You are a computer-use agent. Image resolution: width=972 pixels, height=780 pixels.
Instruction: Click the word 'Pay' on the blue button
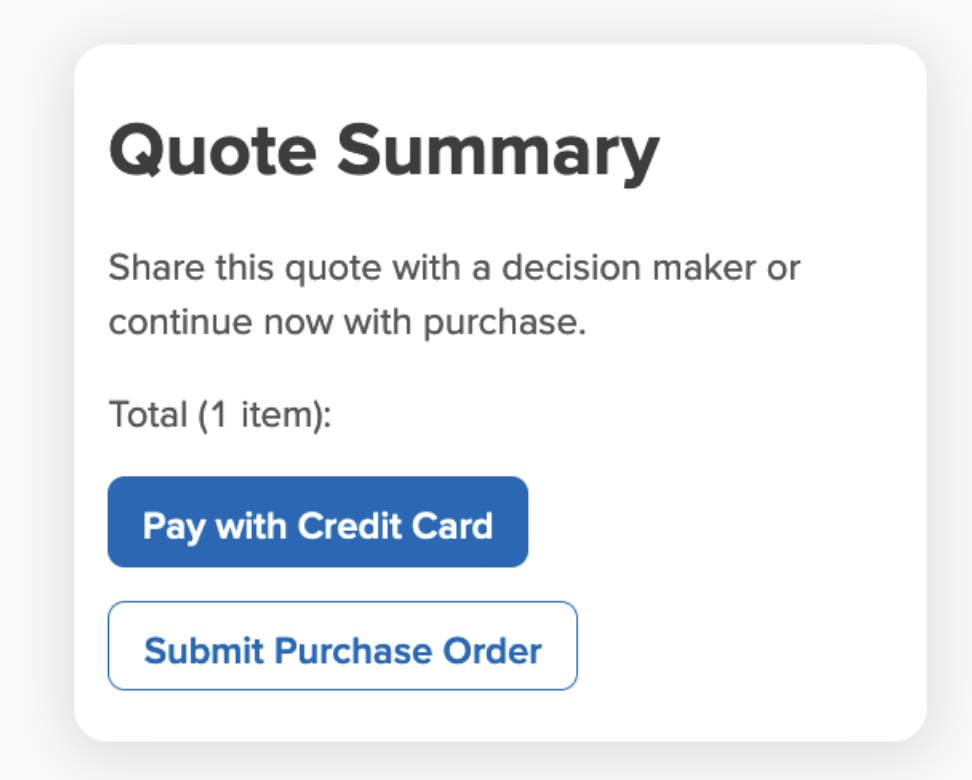tap(174, 528)
